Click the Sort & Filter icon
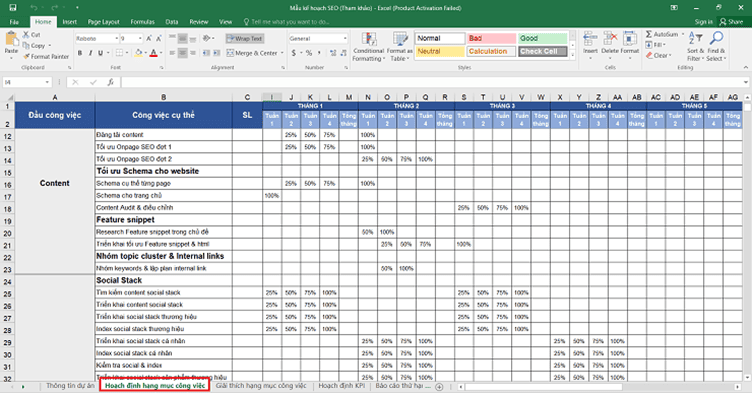 [x=695, y=39]
